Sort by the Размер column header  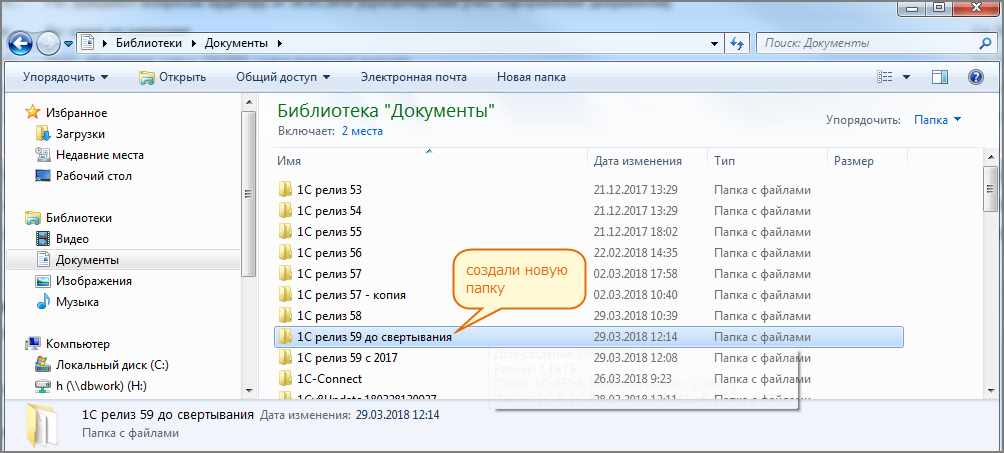(866, 161)
